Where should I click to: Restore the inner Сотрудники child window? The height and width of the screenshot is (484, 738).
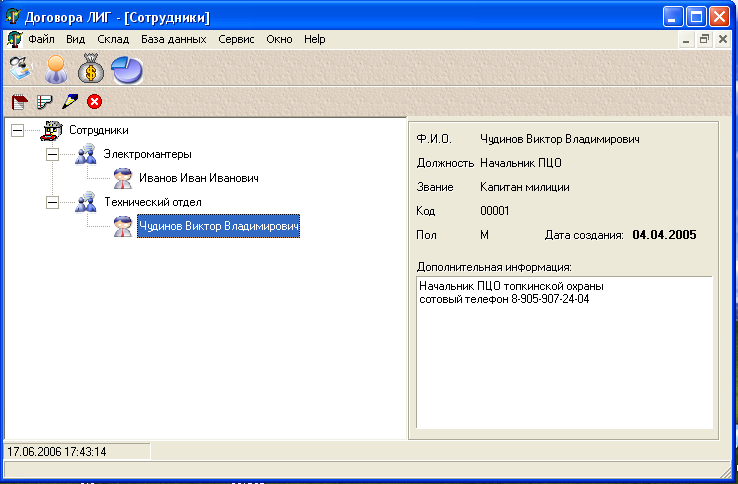704,40
